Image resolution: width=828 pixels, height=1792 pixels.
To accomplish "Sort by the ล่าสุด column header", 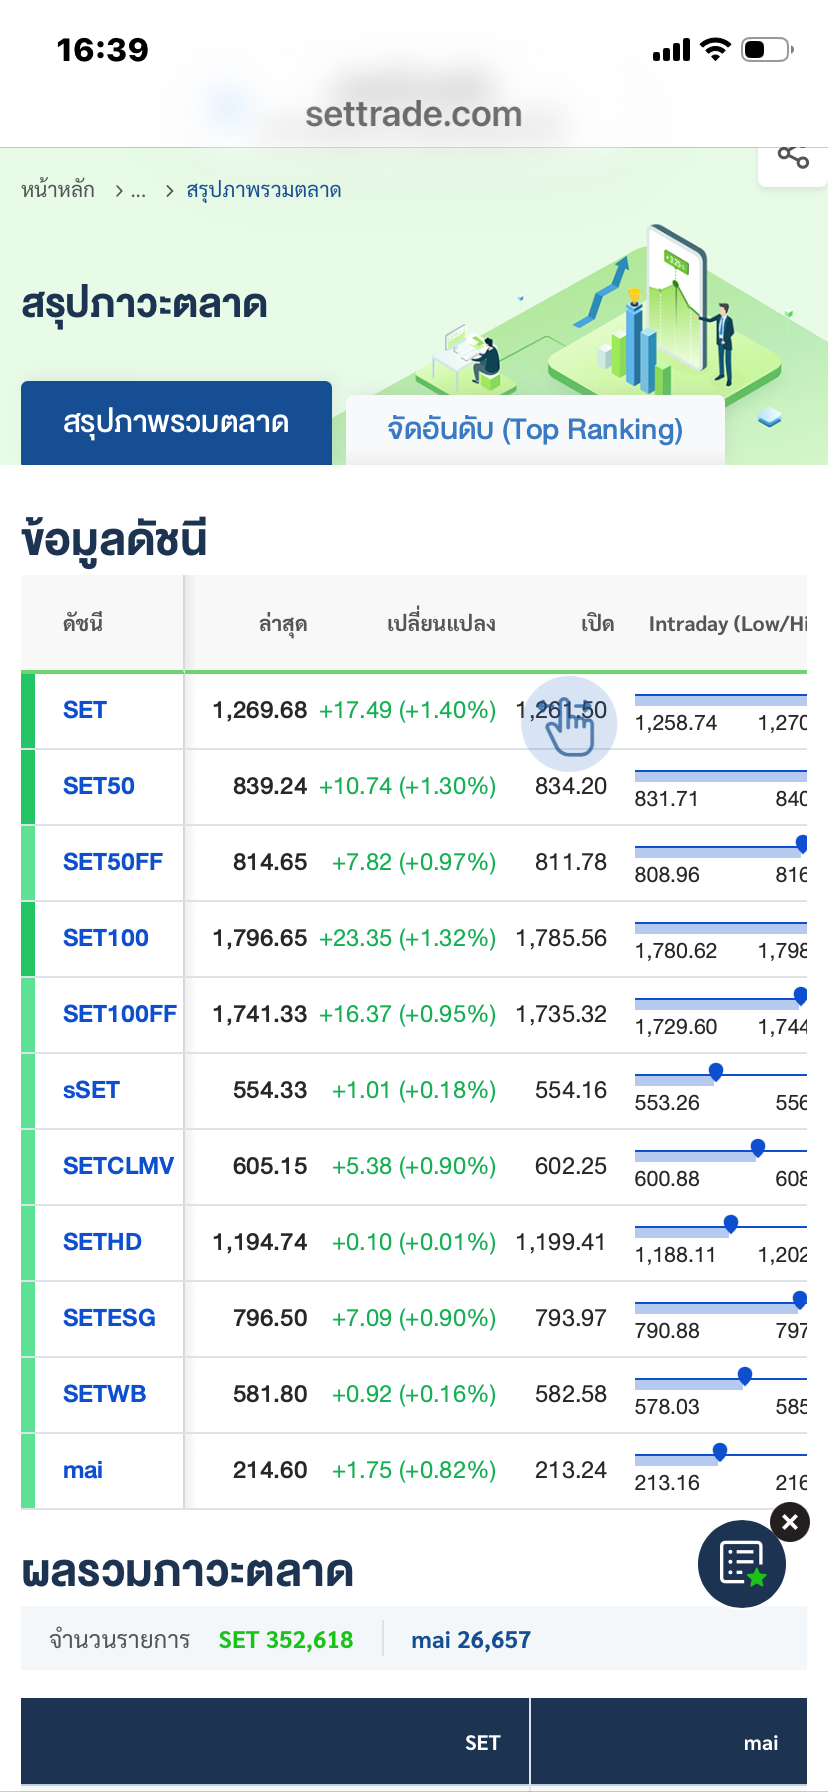I will (x=282, y=624).
